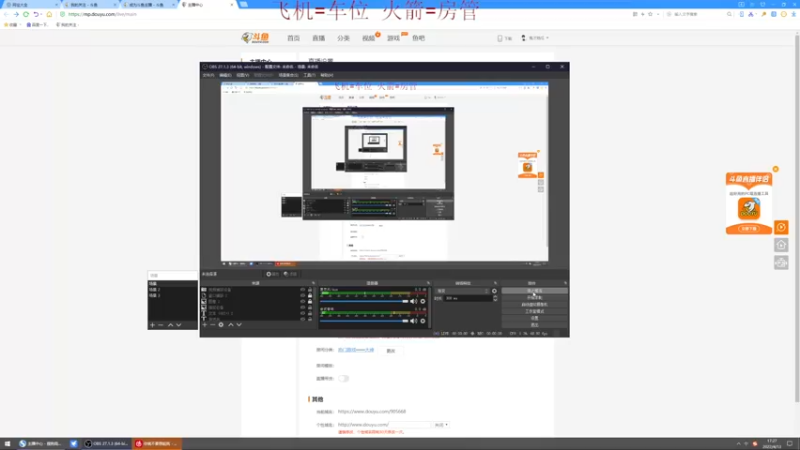The width and height of the screenshot is (800, 450).
Task: Toggle visibility of fifth source row
Action: (x=303, y=313)
